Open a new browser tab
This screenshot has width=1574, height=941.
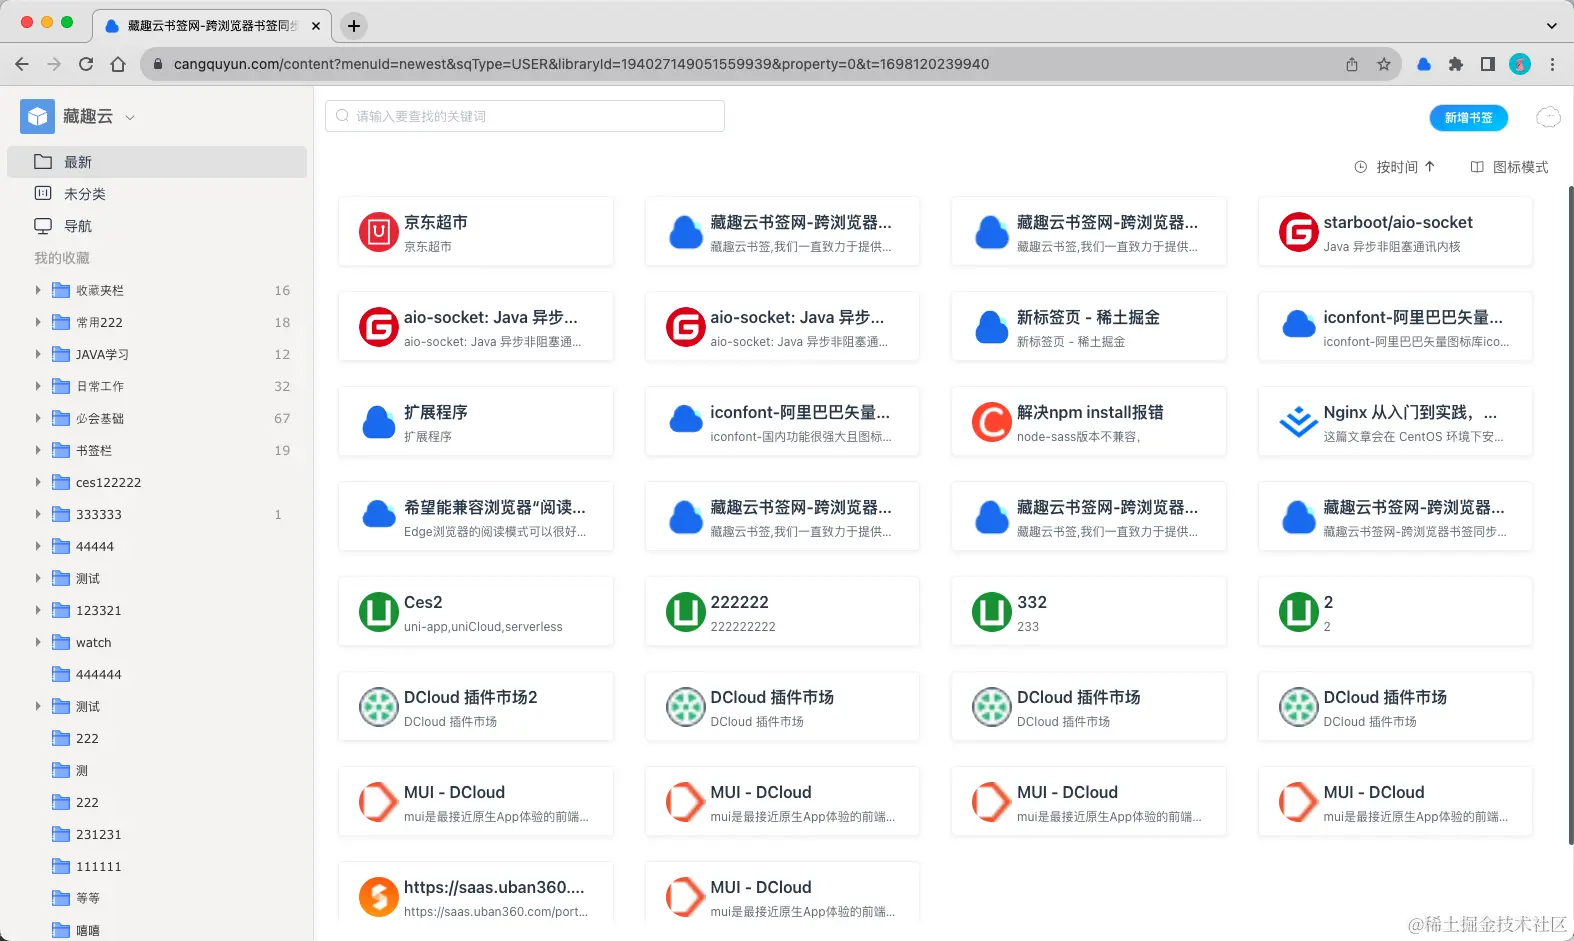[x=354, y=26]
